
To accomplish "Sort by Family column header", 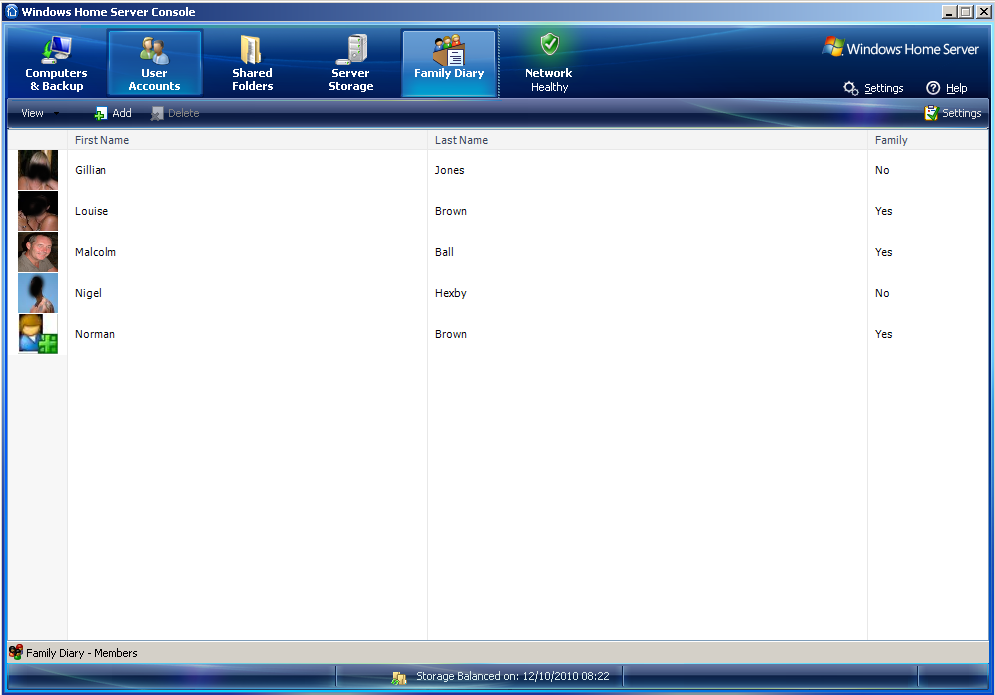I will [x=927, y=140].
